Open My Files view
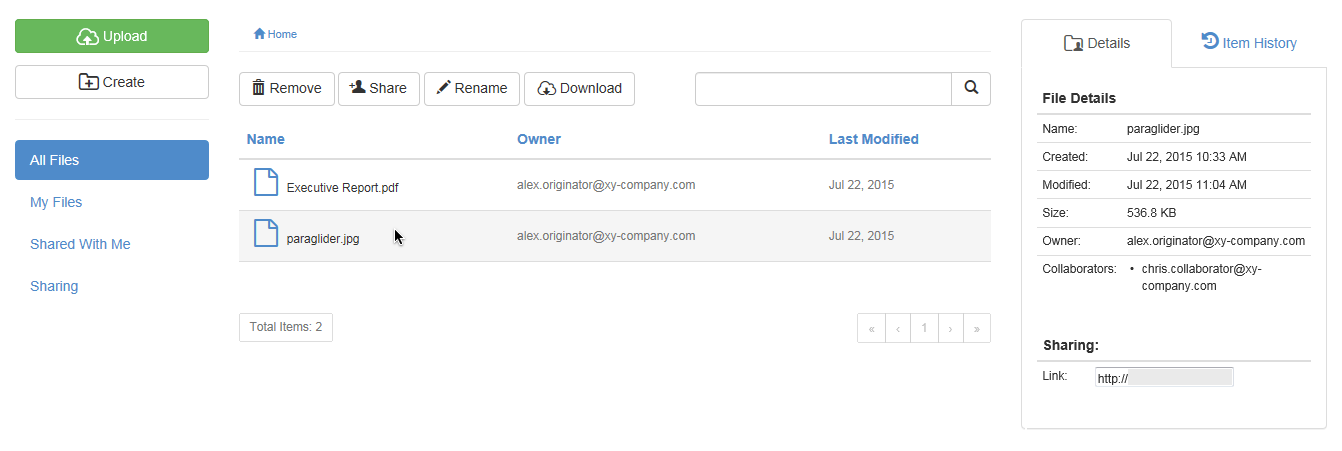This screenshot has height=451, width=1342. 56,202
